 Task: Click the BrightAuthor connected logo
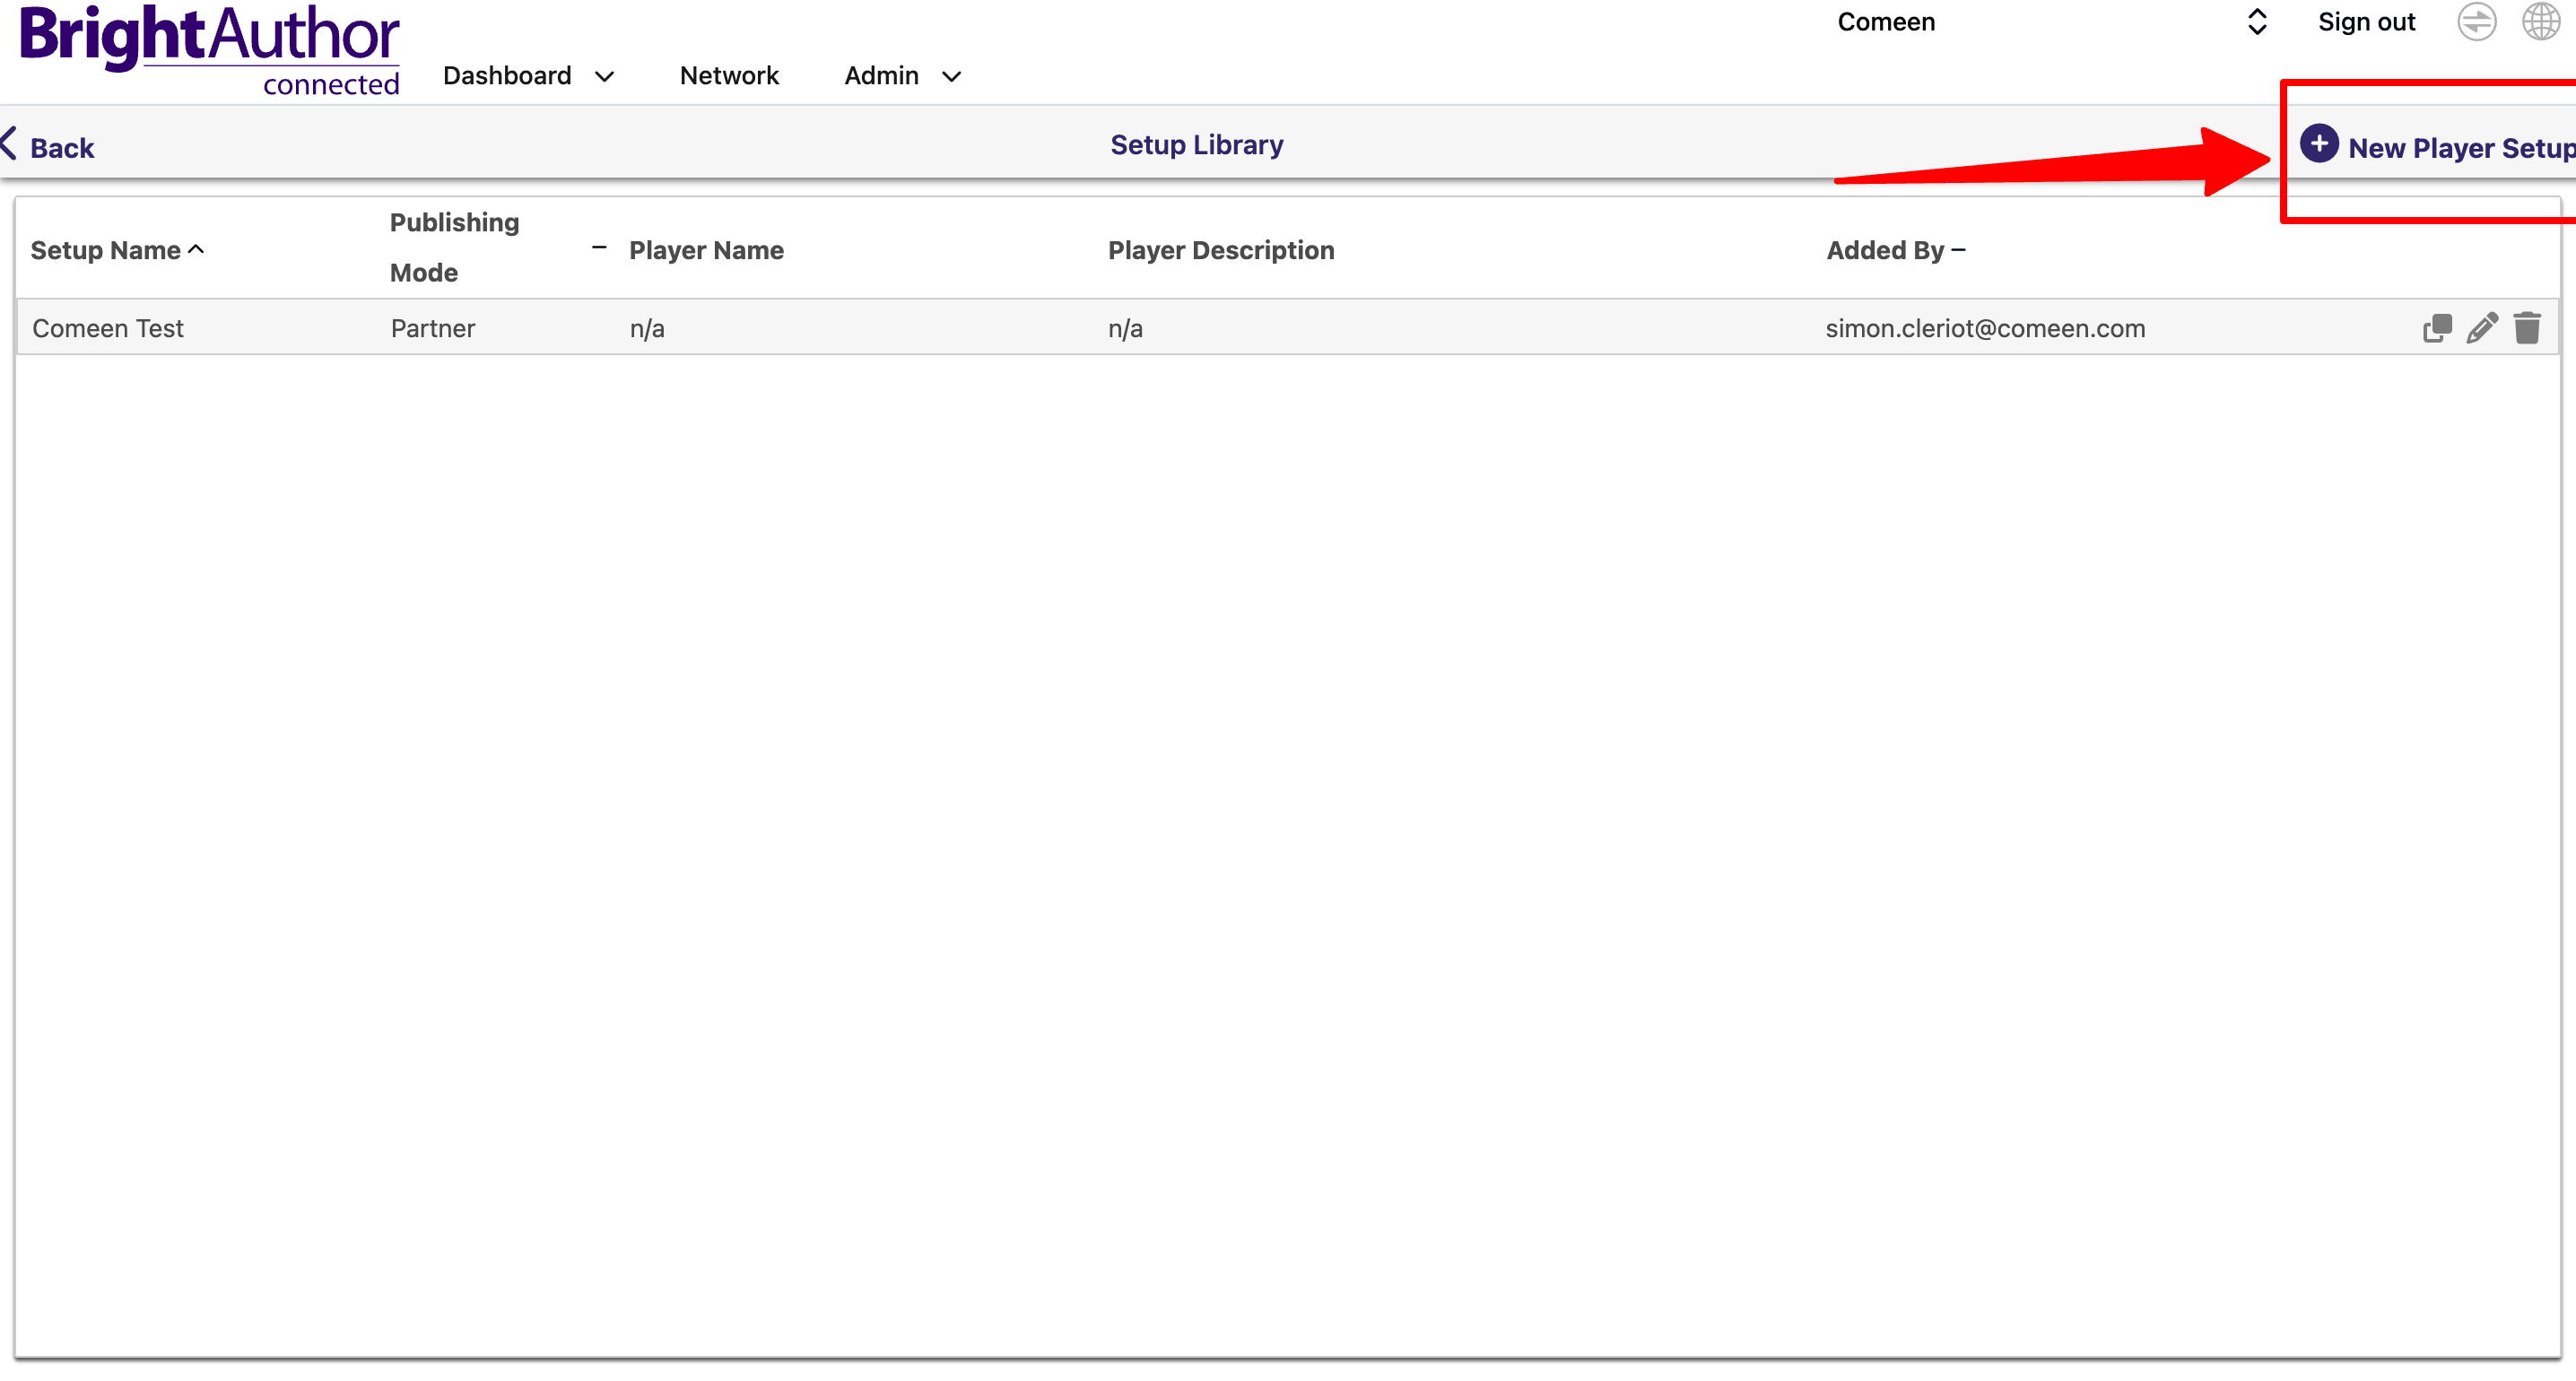coord(209,50)
